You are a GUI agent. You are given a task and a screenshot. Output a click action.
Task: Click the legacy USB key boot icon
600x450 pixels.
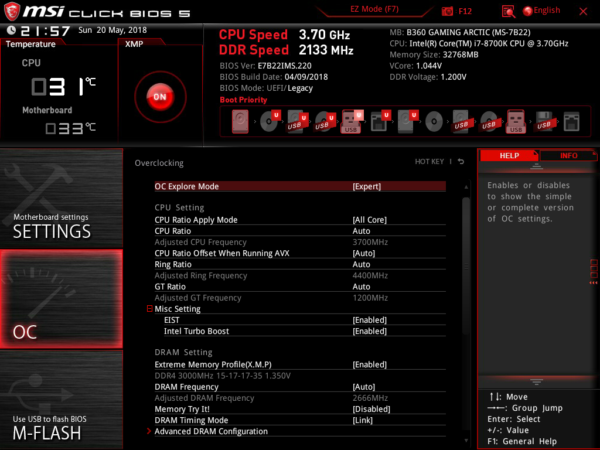[515, 121]
